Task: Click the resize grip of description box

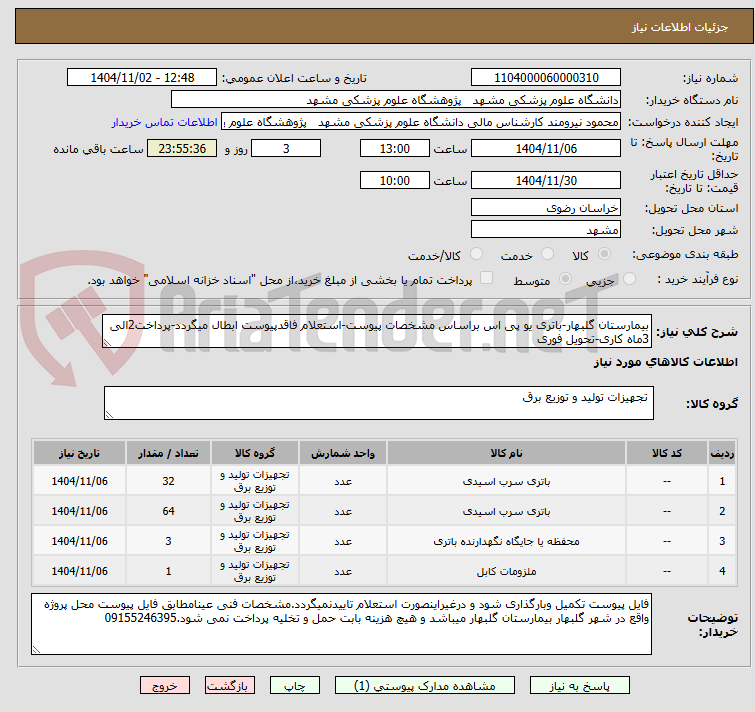Action: 107,343
